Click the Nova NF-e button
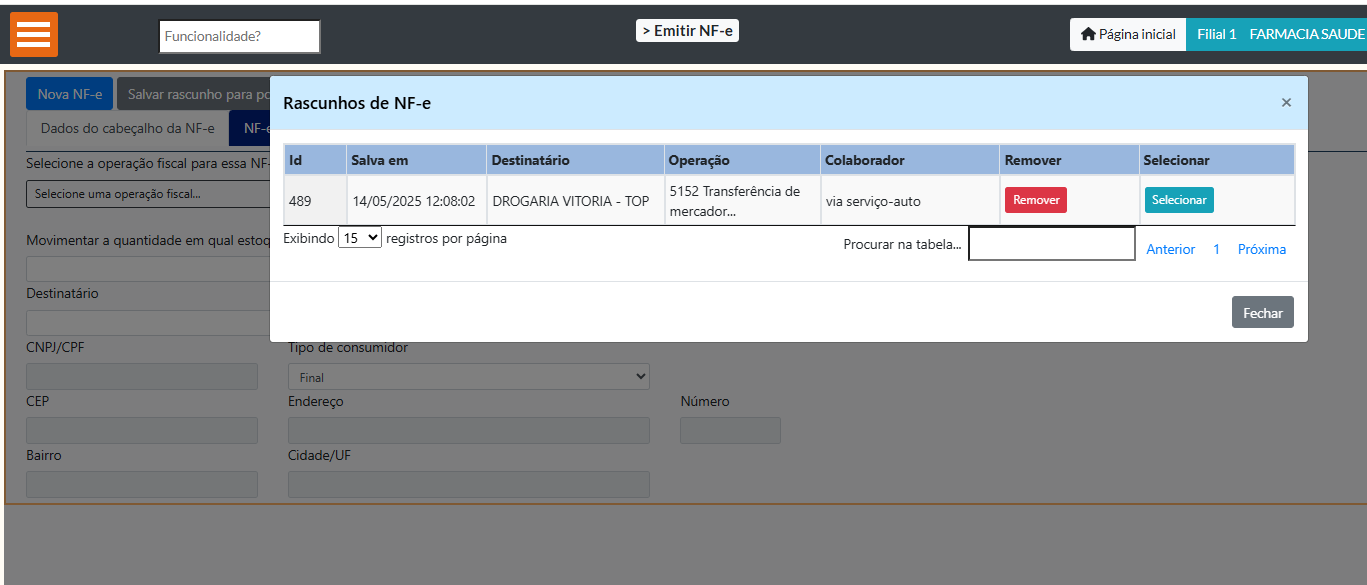Viewport: 1367px width, 585px height. click(69, 94)
